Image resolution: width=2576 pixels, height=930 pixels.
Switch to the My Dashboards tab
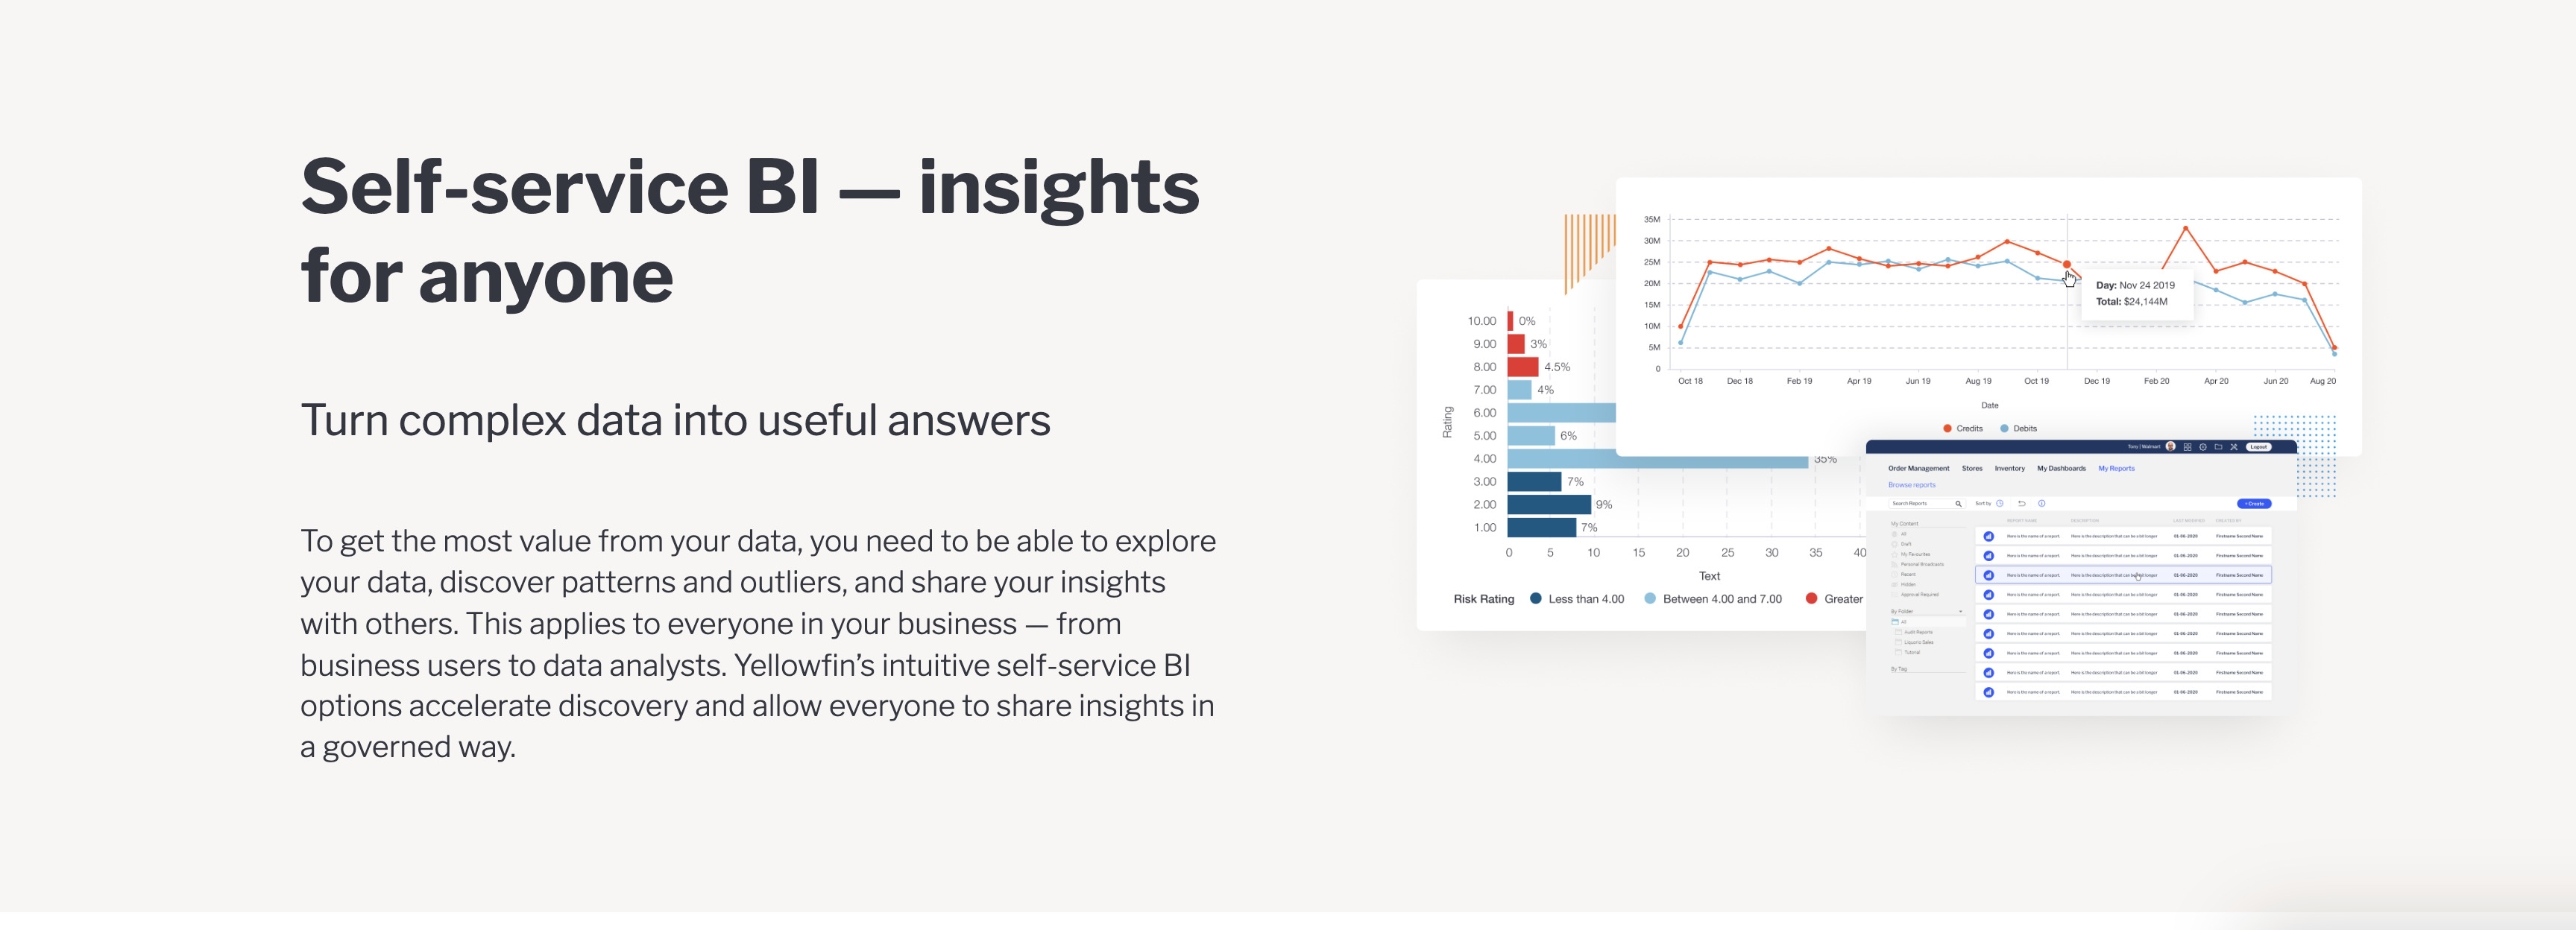(x=2062, y=469)
